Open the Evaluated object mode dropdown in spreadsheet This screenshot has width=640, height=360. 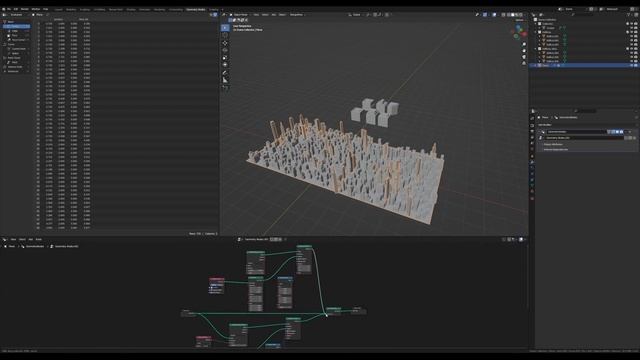(20, 15)
